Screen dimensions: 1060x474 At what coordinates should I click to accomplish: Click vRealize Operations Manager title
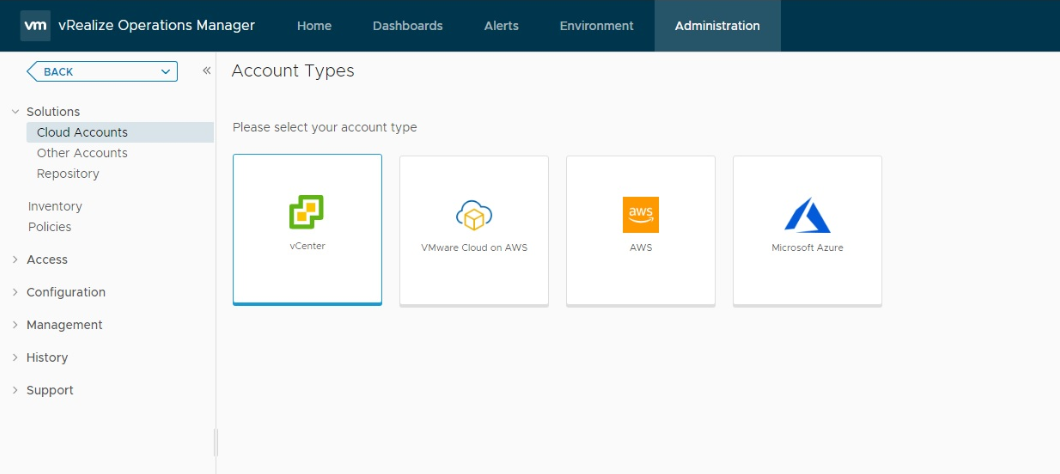coord(158,26)
